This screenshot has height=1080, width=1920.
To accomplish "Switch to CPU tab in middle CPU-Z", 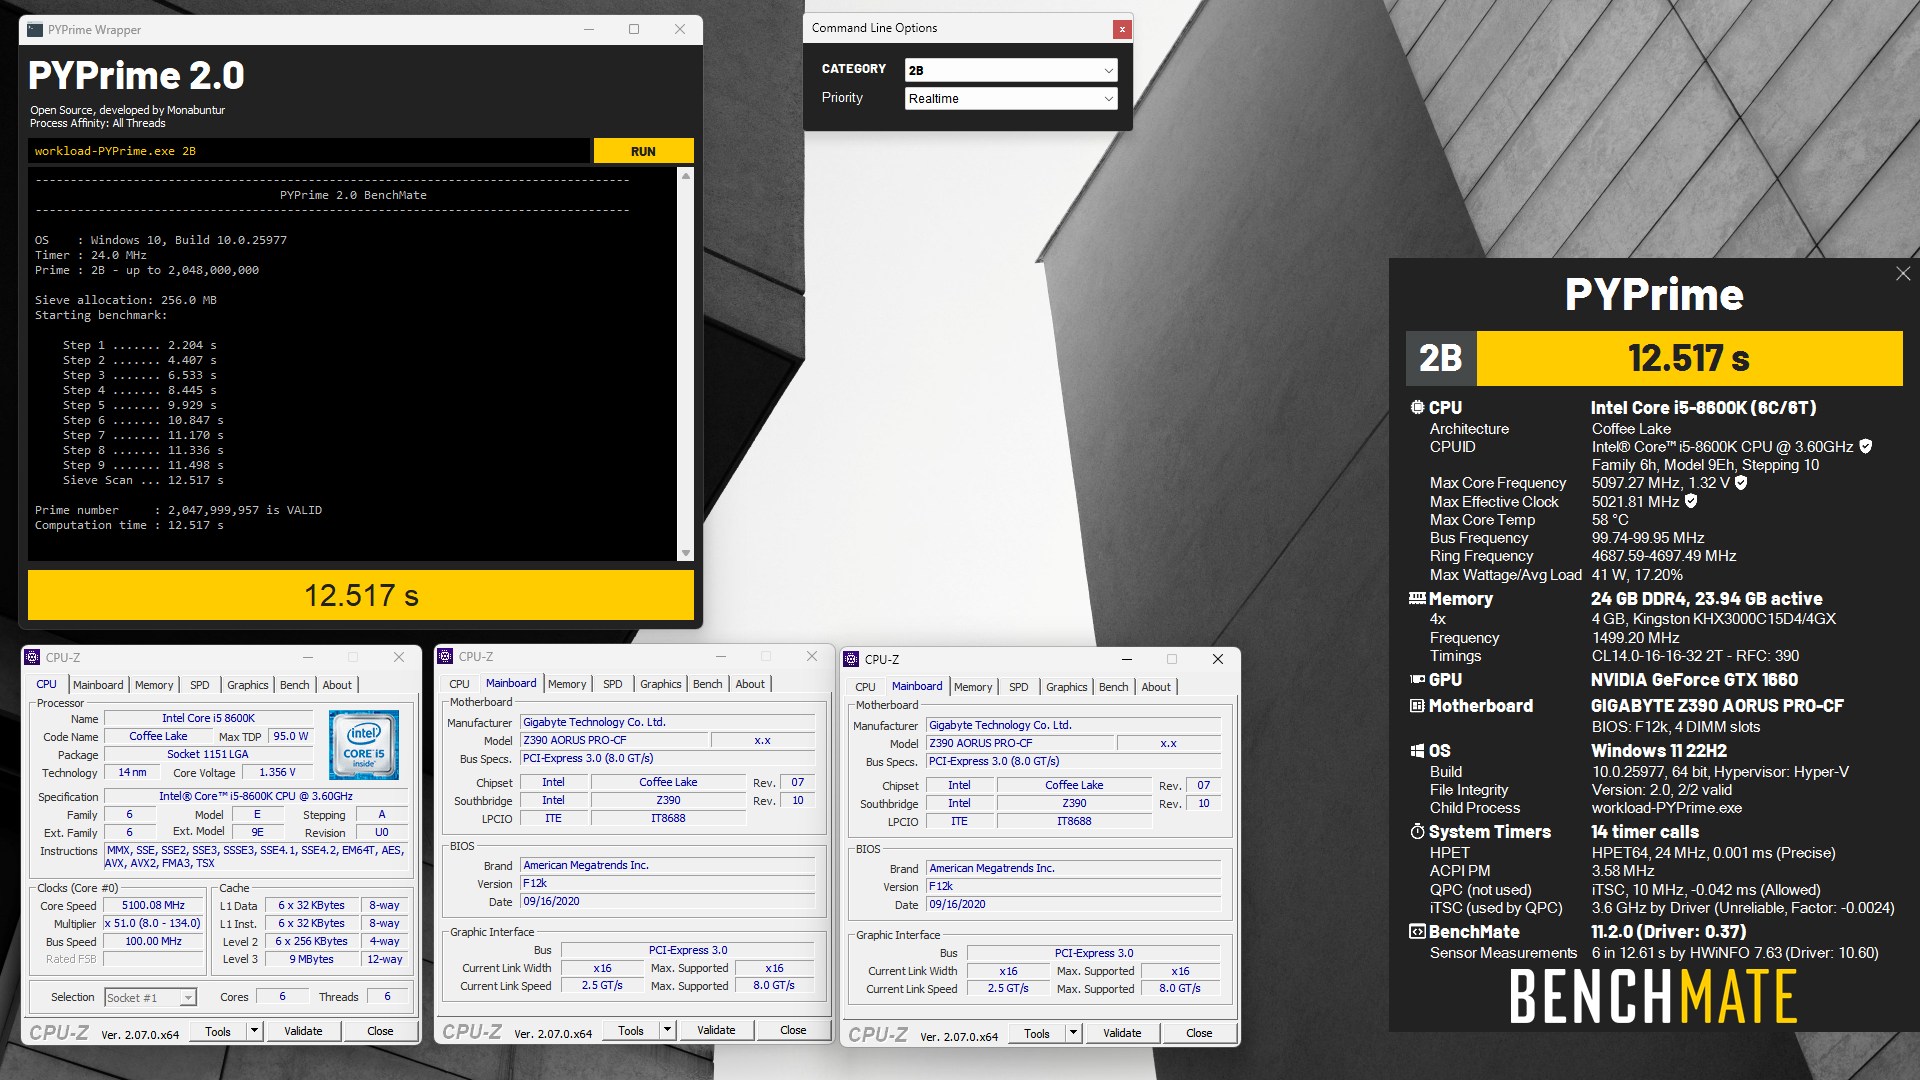I will (x=459, y=684).
